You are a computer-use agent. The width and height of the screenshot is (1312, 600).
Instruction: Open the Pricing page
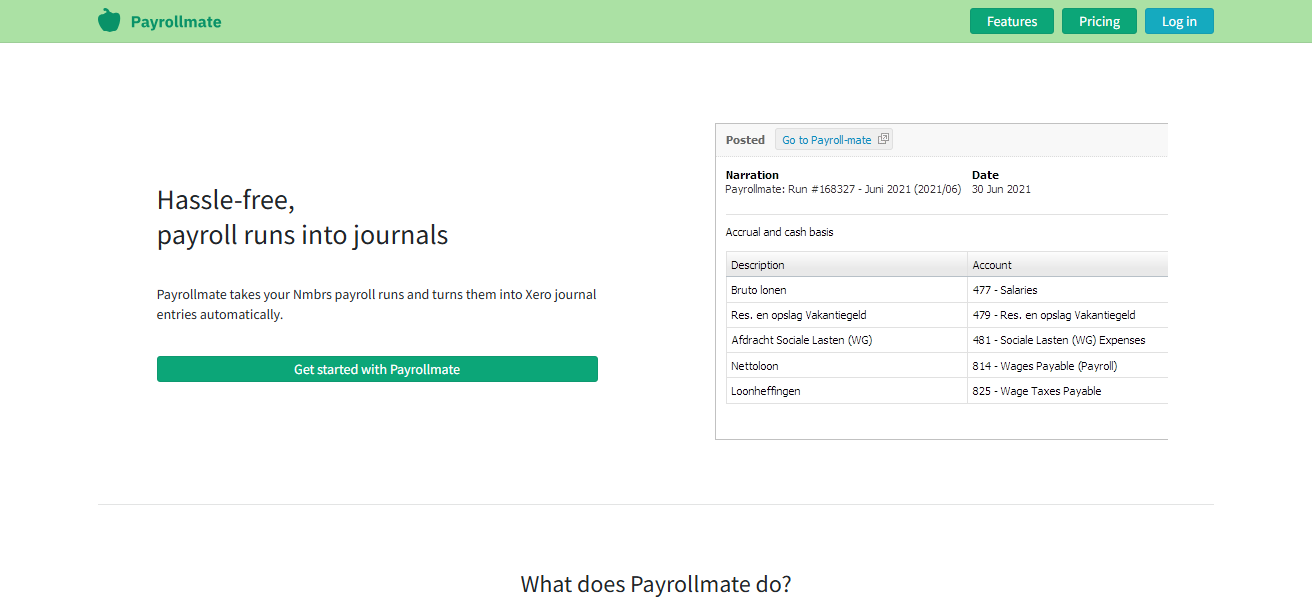tap(1099, 20)
